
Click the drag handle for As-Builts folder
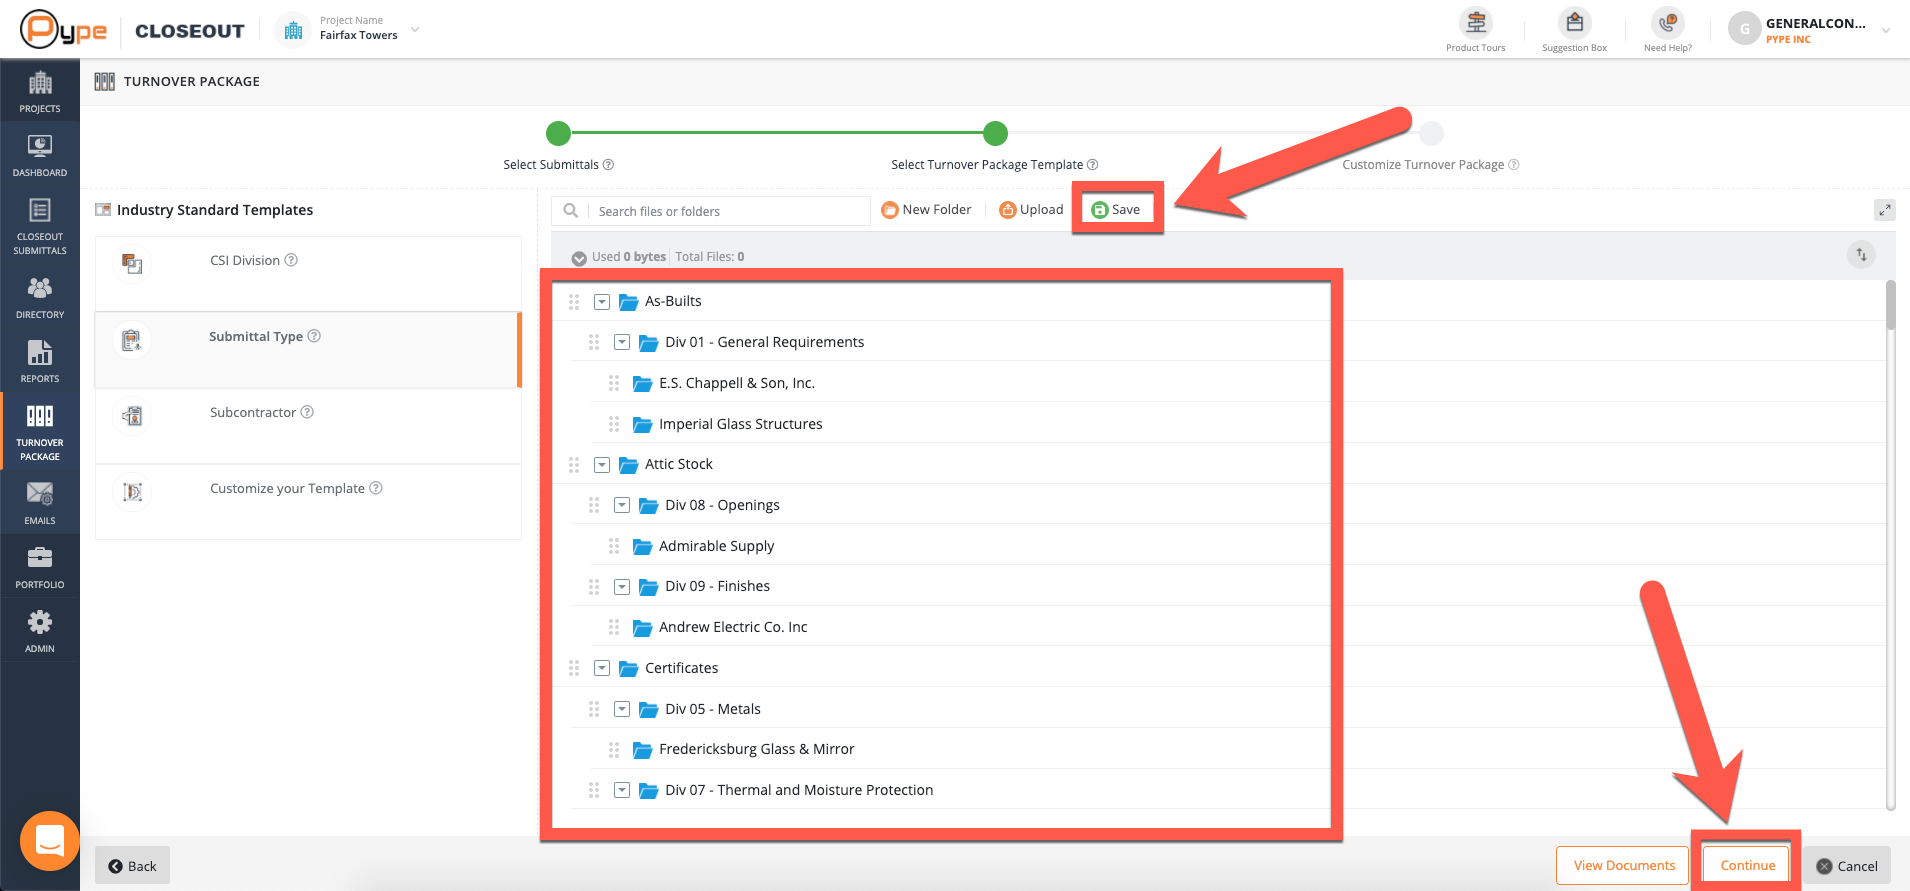[574, 301]
